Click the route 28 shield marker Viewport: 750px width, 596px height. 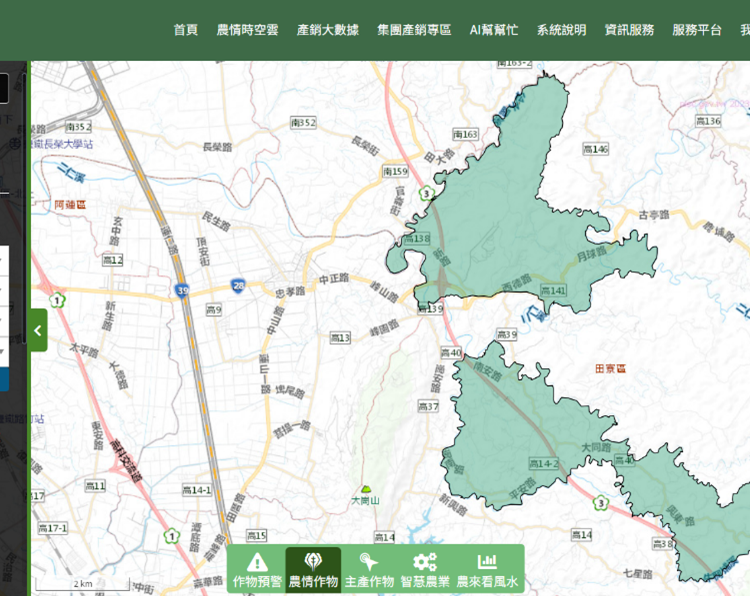click(238, 286)
